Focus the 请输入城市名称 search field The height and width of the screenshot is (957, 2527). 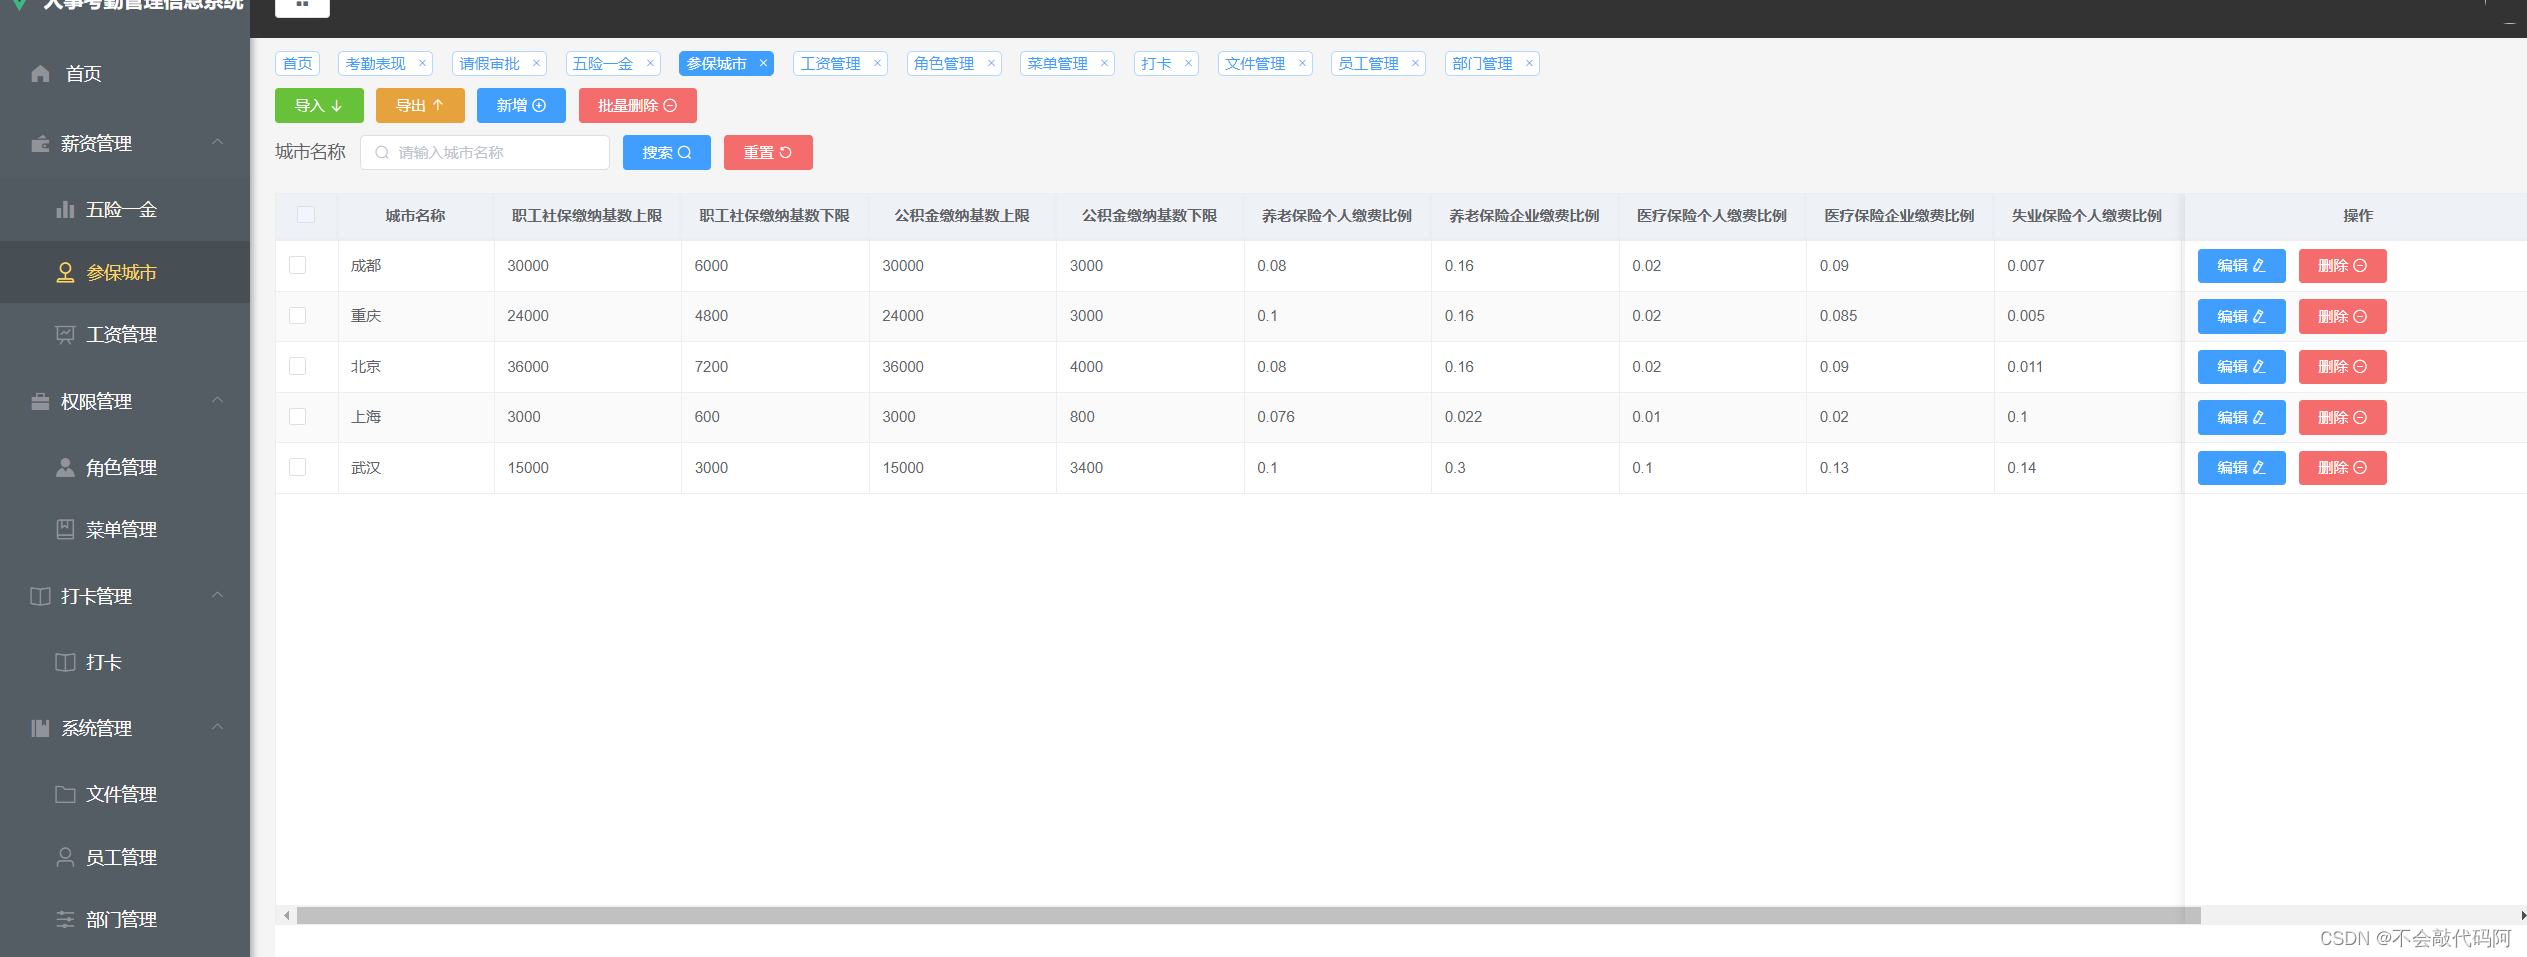[x=485, y=153]
